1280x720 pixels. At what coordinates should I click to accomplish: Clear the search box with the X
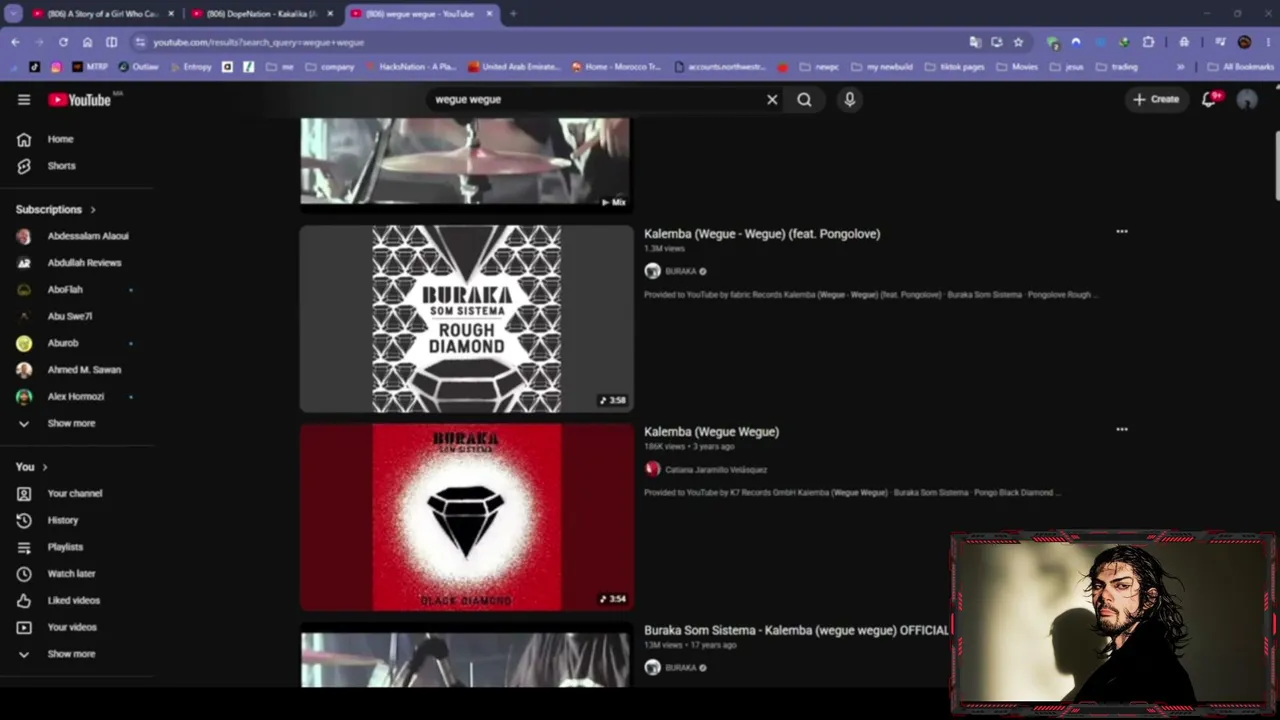click(772, 100)
